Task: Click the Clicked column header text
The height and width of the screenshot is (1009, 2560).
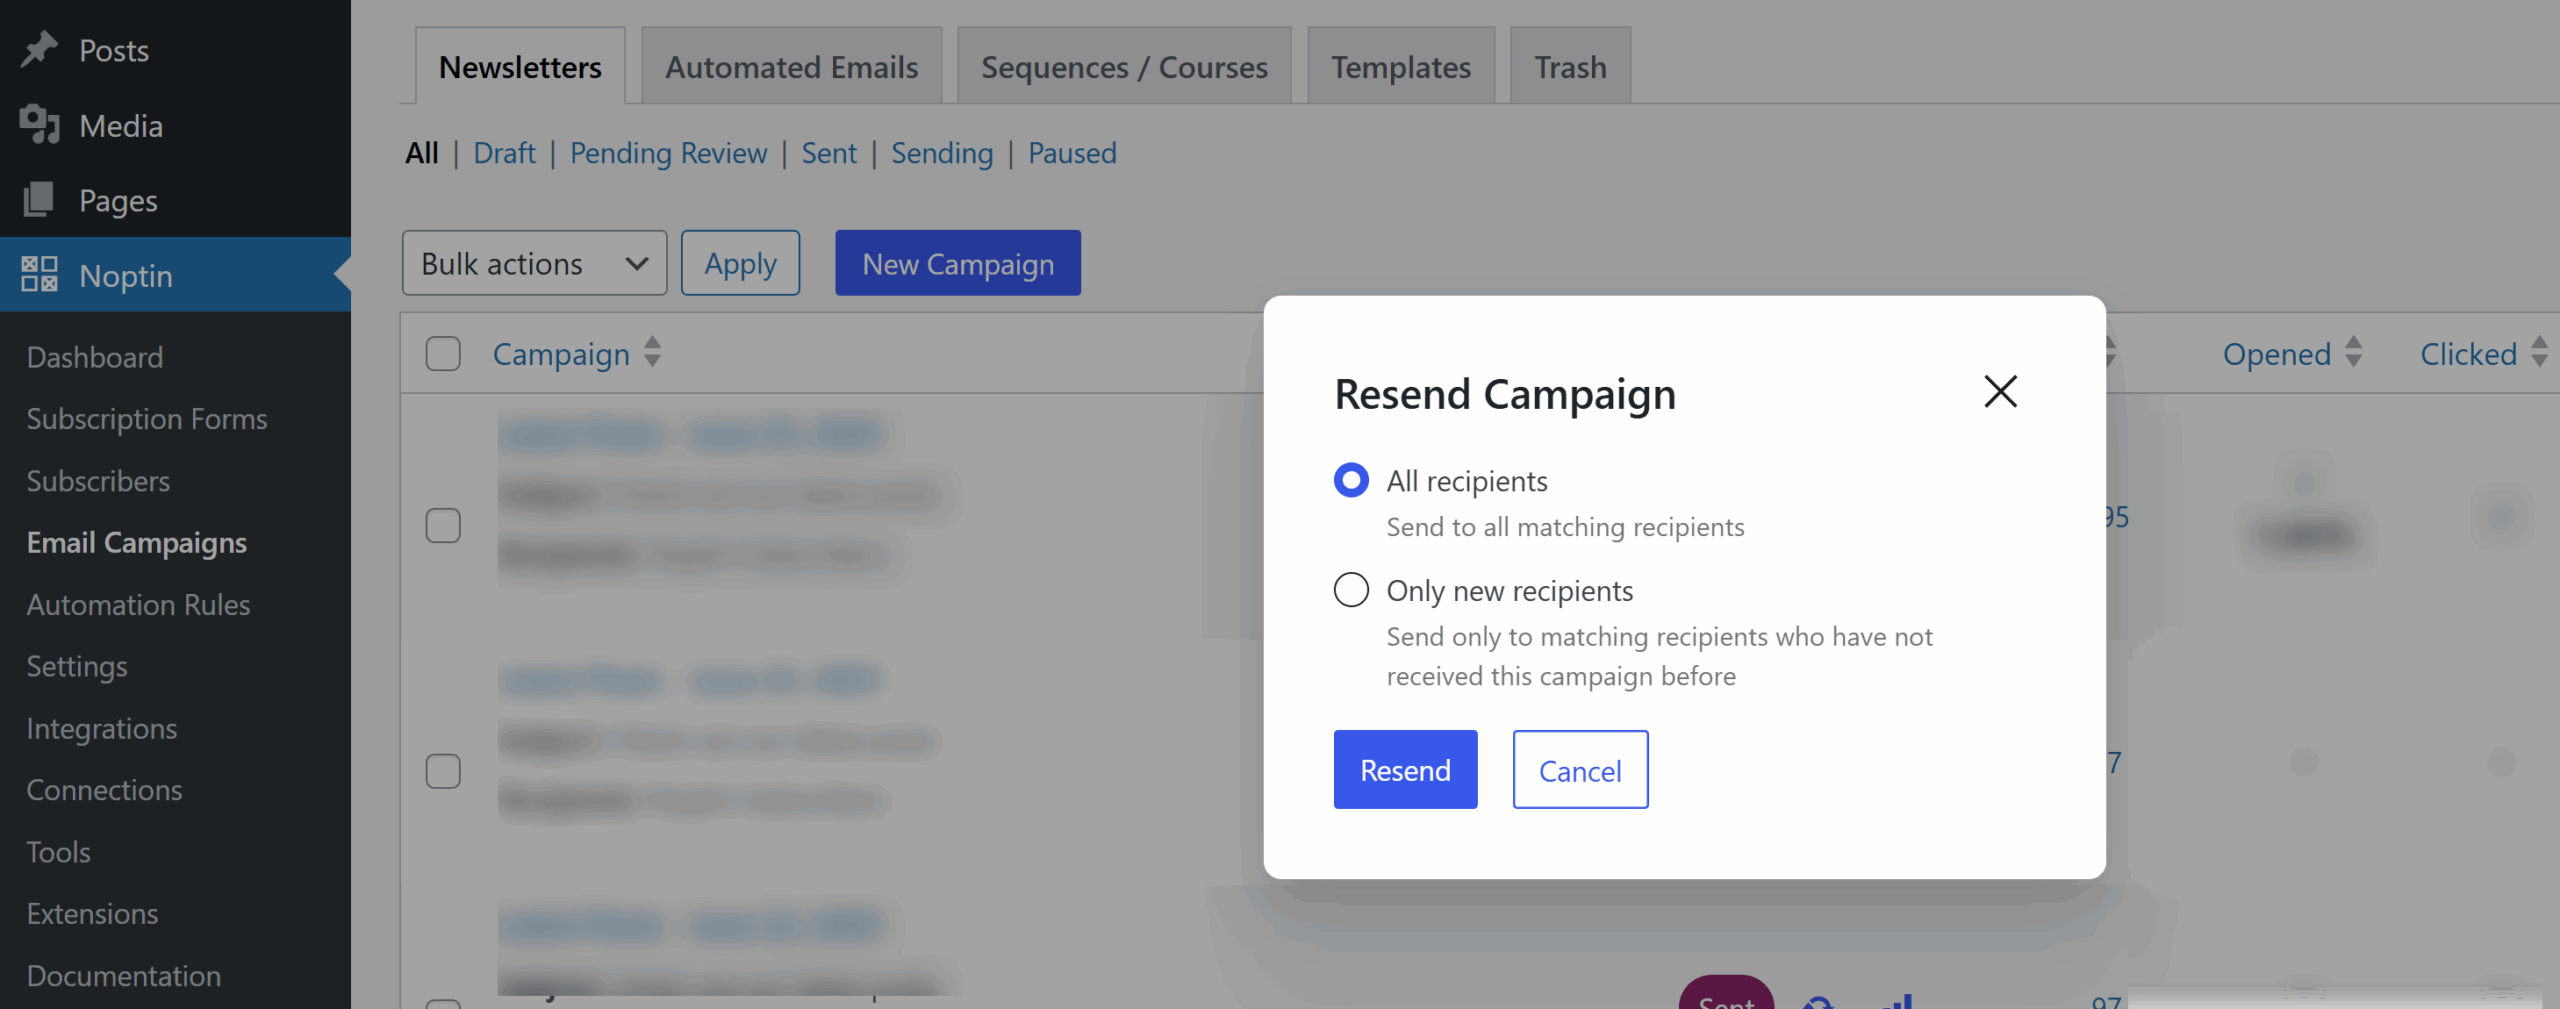Action: tap(2468, 354)
